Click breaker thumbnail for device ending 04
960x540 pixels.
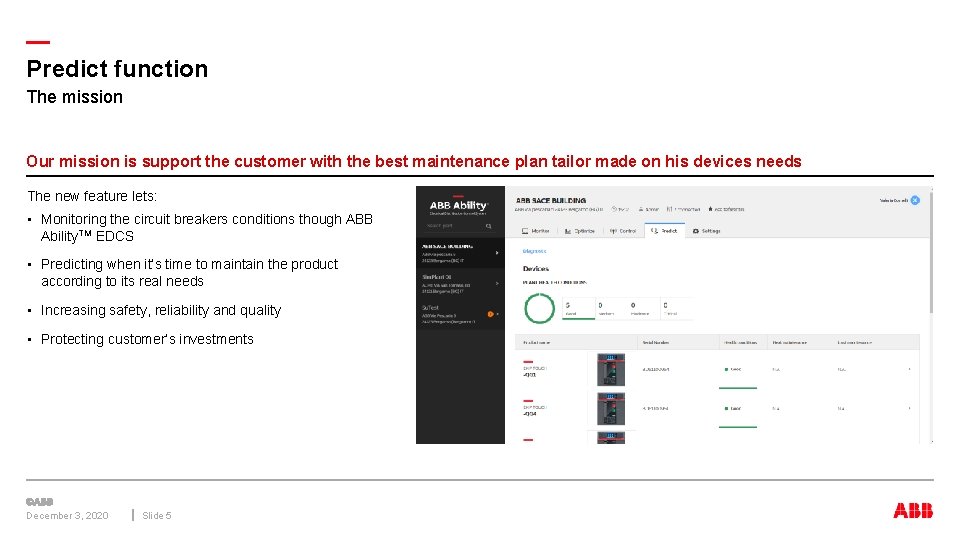pyautogui.click(x=611, y=408)
